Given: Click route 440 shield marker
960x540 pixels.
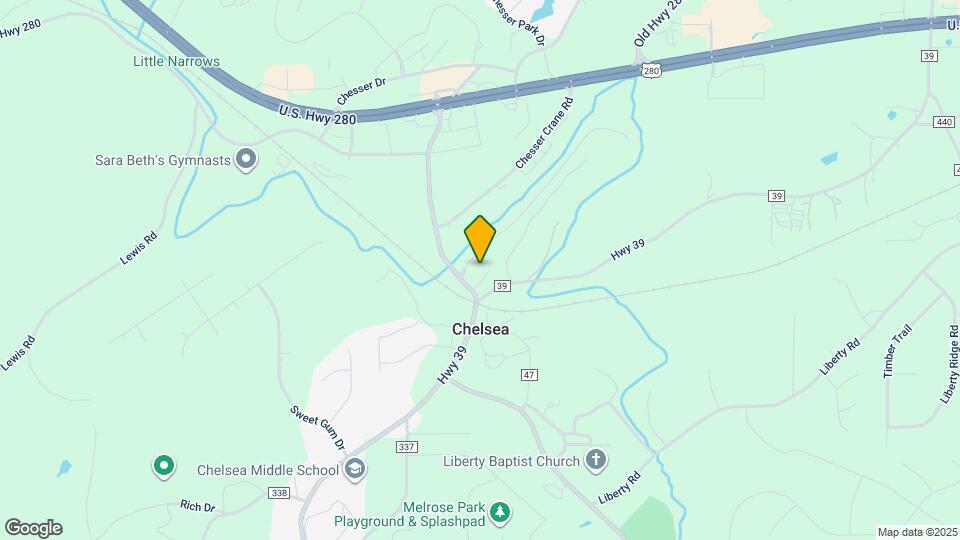Looking at the screenshot, I should tap(944, 122).
